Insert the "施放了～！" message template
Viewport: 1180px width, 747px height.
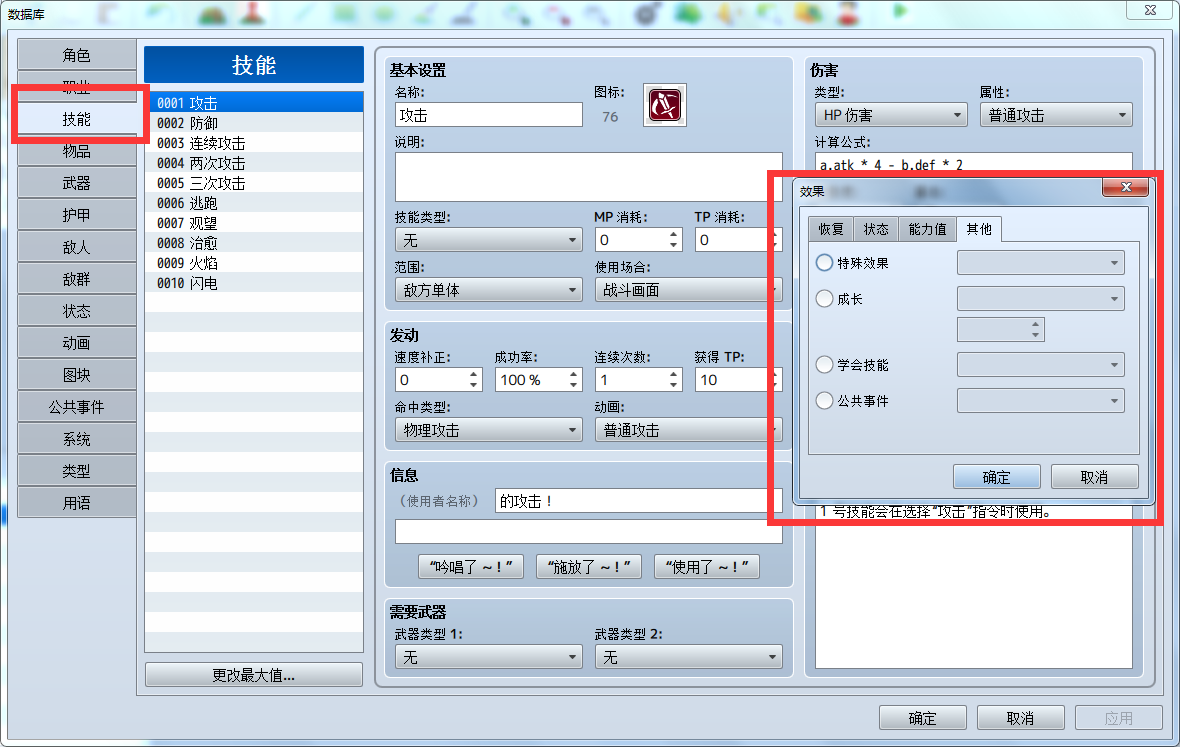coord(588,566)
